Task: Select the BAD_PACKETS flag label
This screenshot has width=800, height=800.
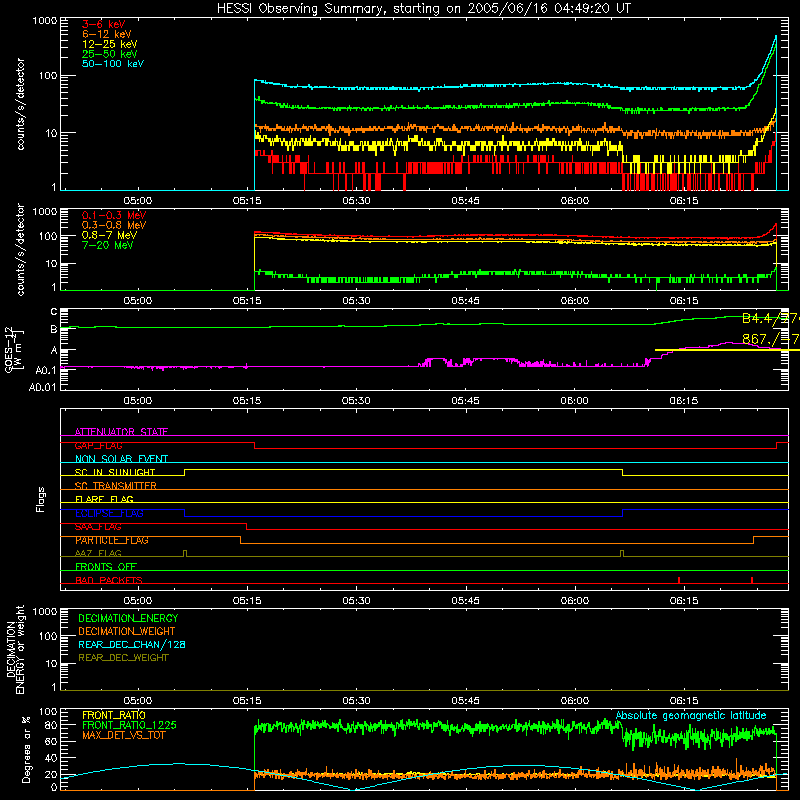Action: click(x=109, y=580)
